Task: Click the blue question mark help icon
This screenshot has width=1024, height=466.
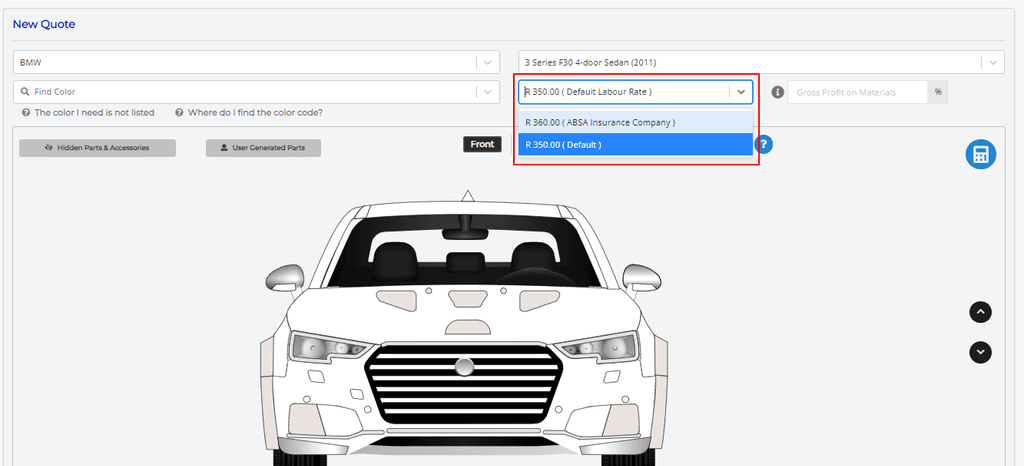Action: 764,145
